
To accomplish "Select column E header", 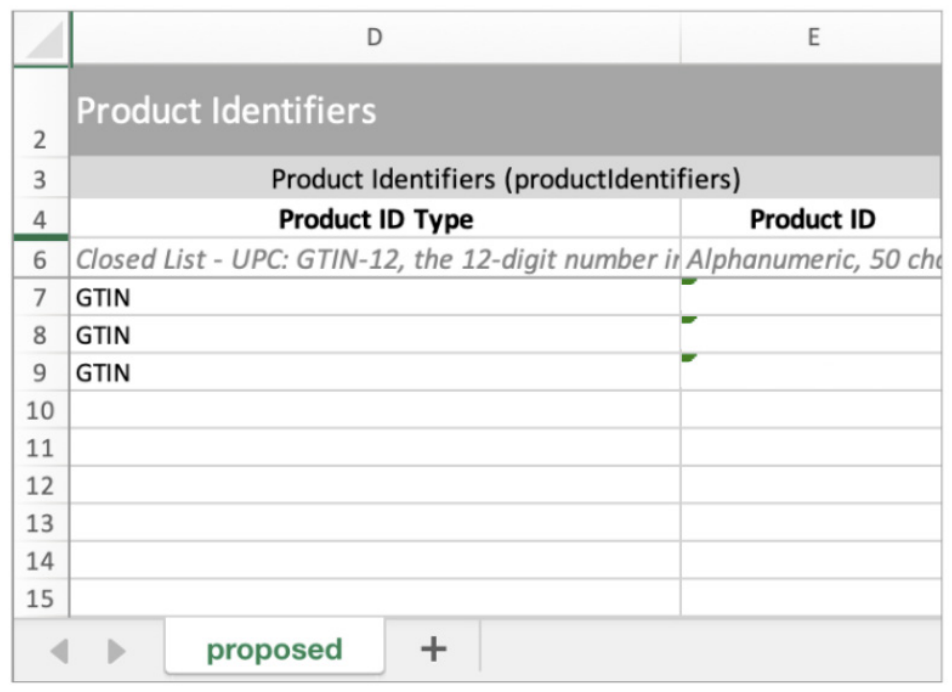I will pos(812,37).
